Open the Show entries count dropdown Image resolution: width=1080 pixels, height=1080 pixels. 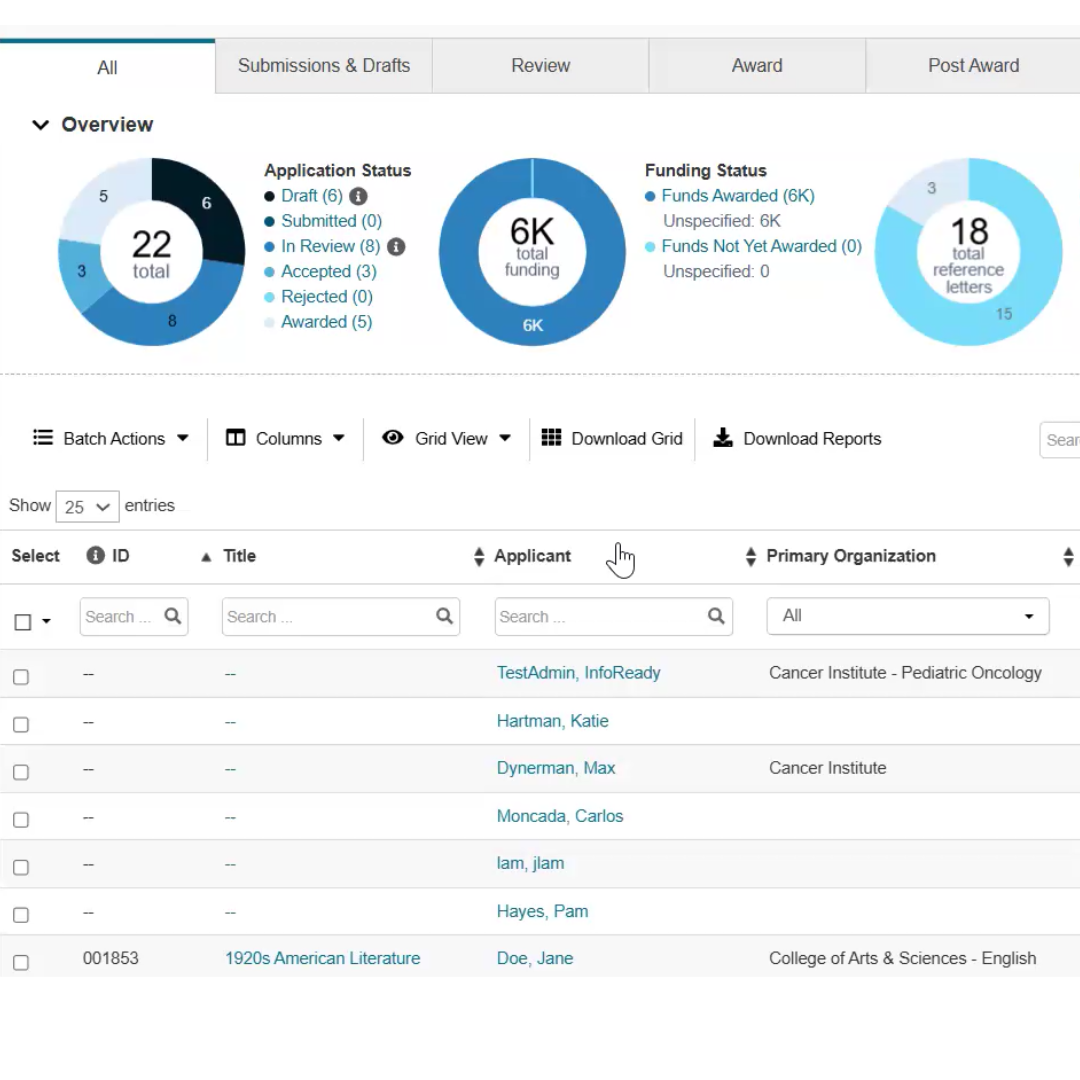pyautogui.click(x=87, y=507)
